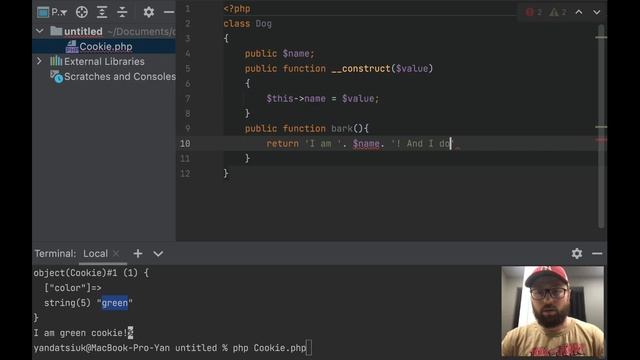The image size is (640, 360).
Task: Click the 'I am green cookie!' output line
Action: point(83,333)
